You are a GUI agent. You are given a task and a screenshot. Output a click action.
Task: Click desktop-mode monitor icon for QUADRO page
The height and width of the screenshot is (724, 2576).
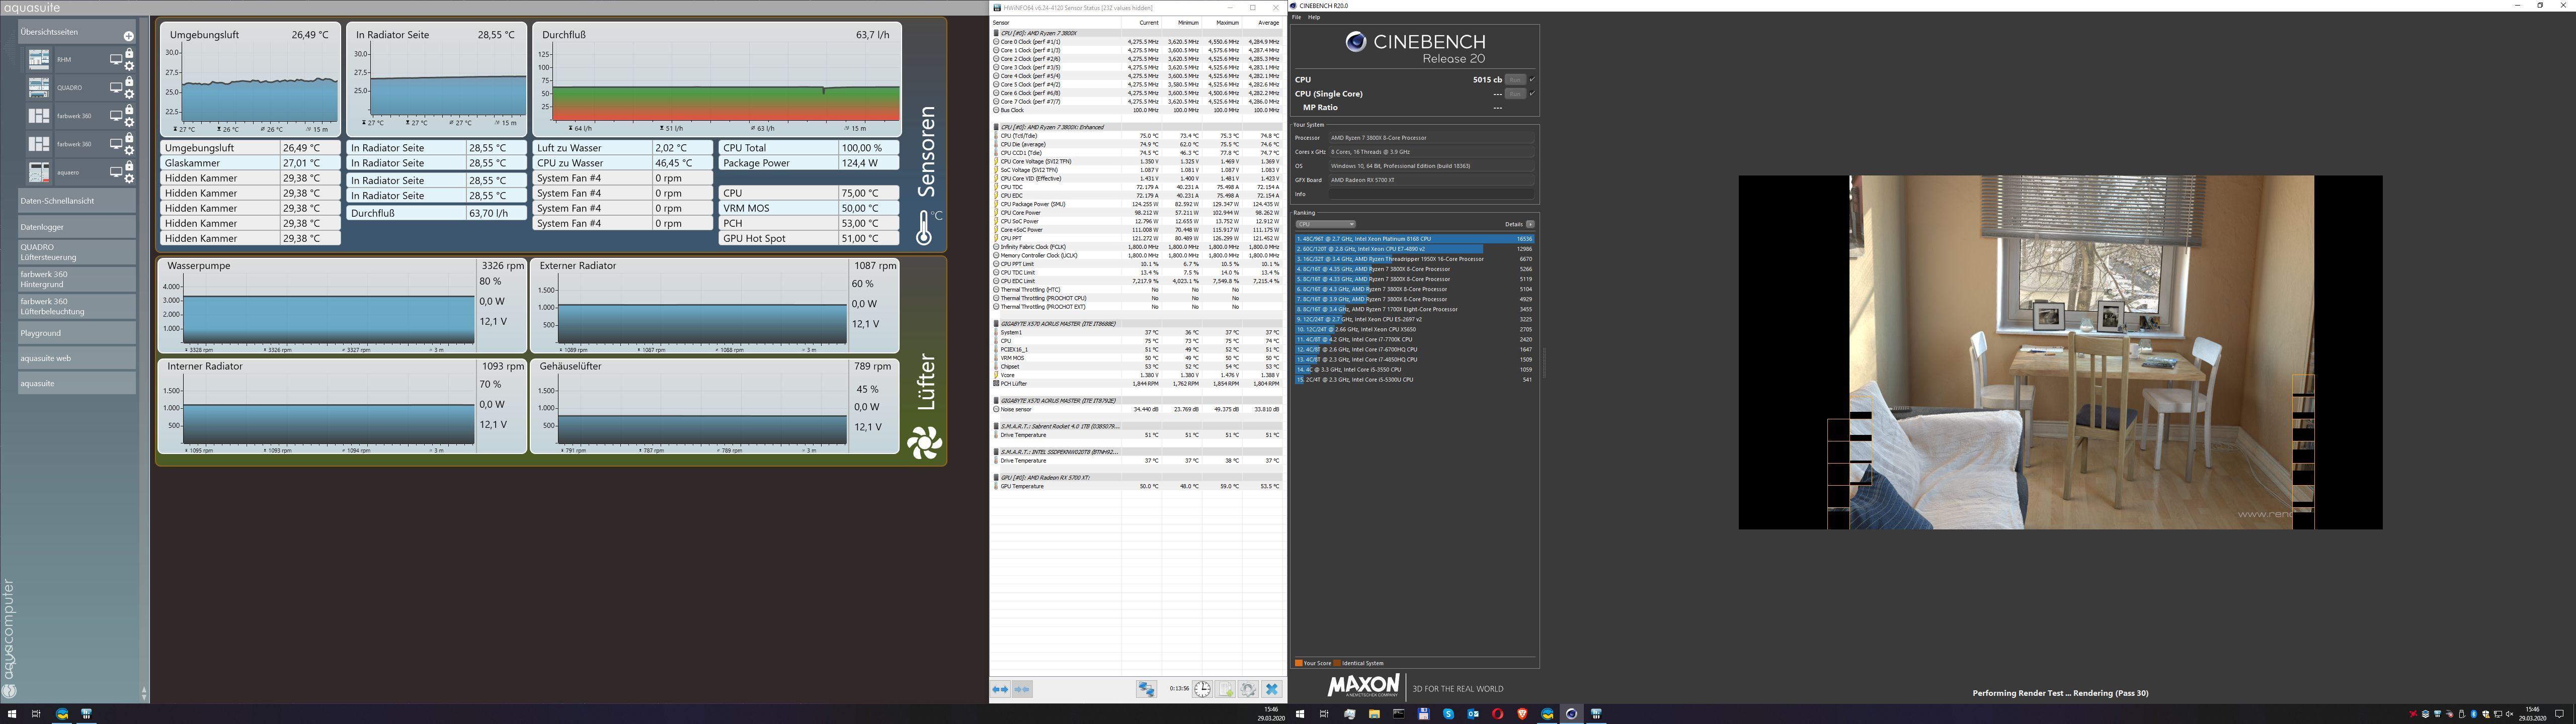coord(116,88)
